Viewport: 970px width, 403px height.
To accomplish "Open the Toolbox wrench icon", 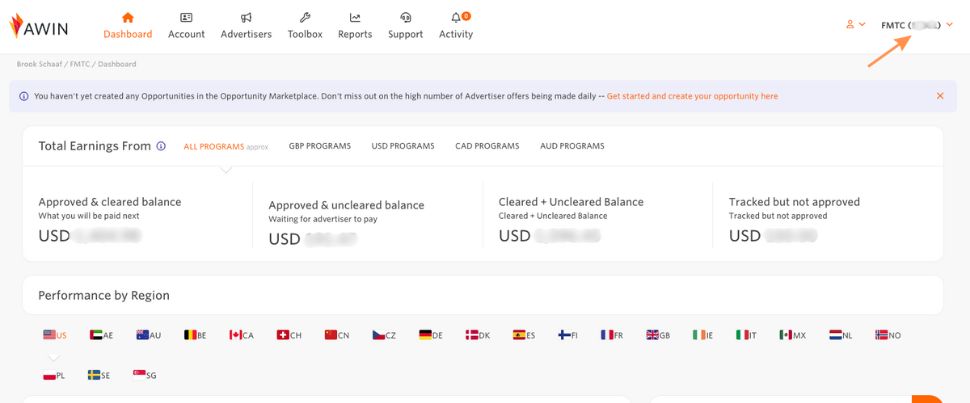I will (x=305, y=18).
